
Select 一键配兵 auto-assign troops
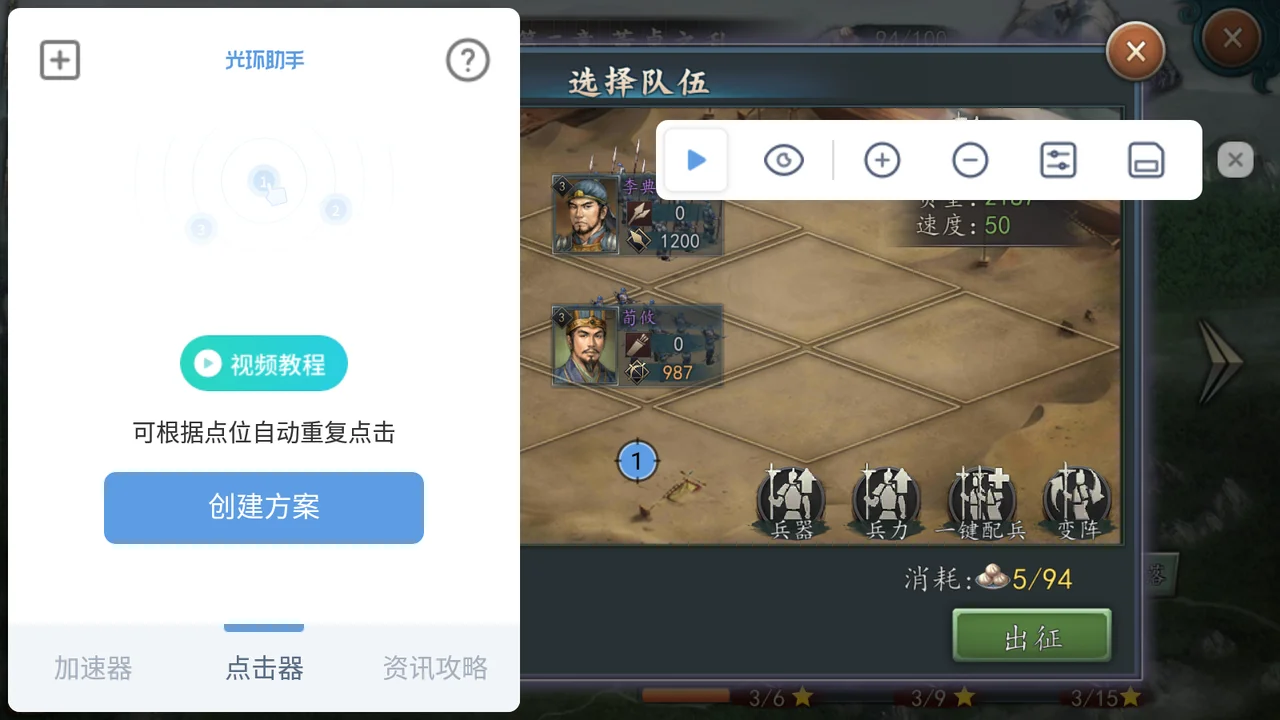981,502
